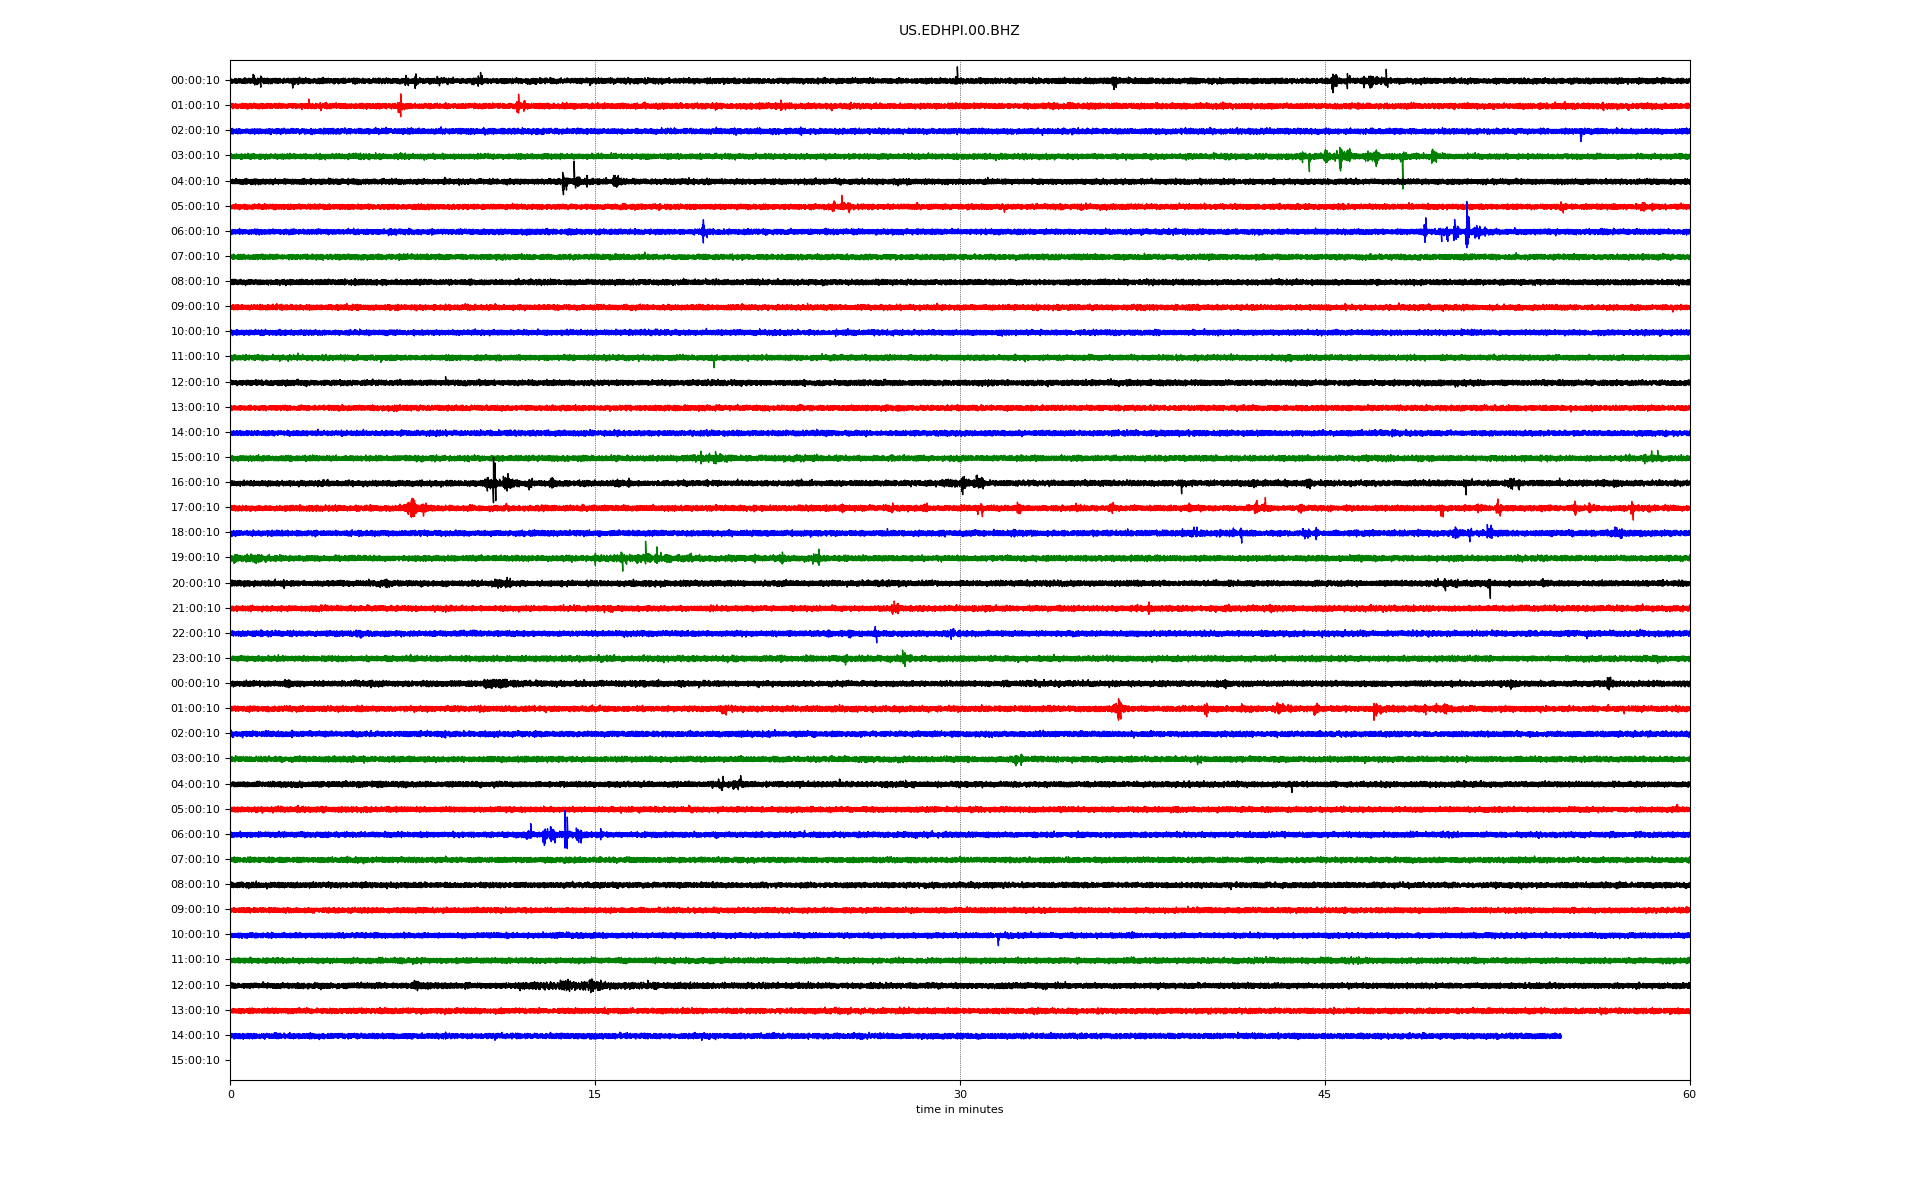Click the red burst on the 17:00:10 trace near its start

coord(412,508)
